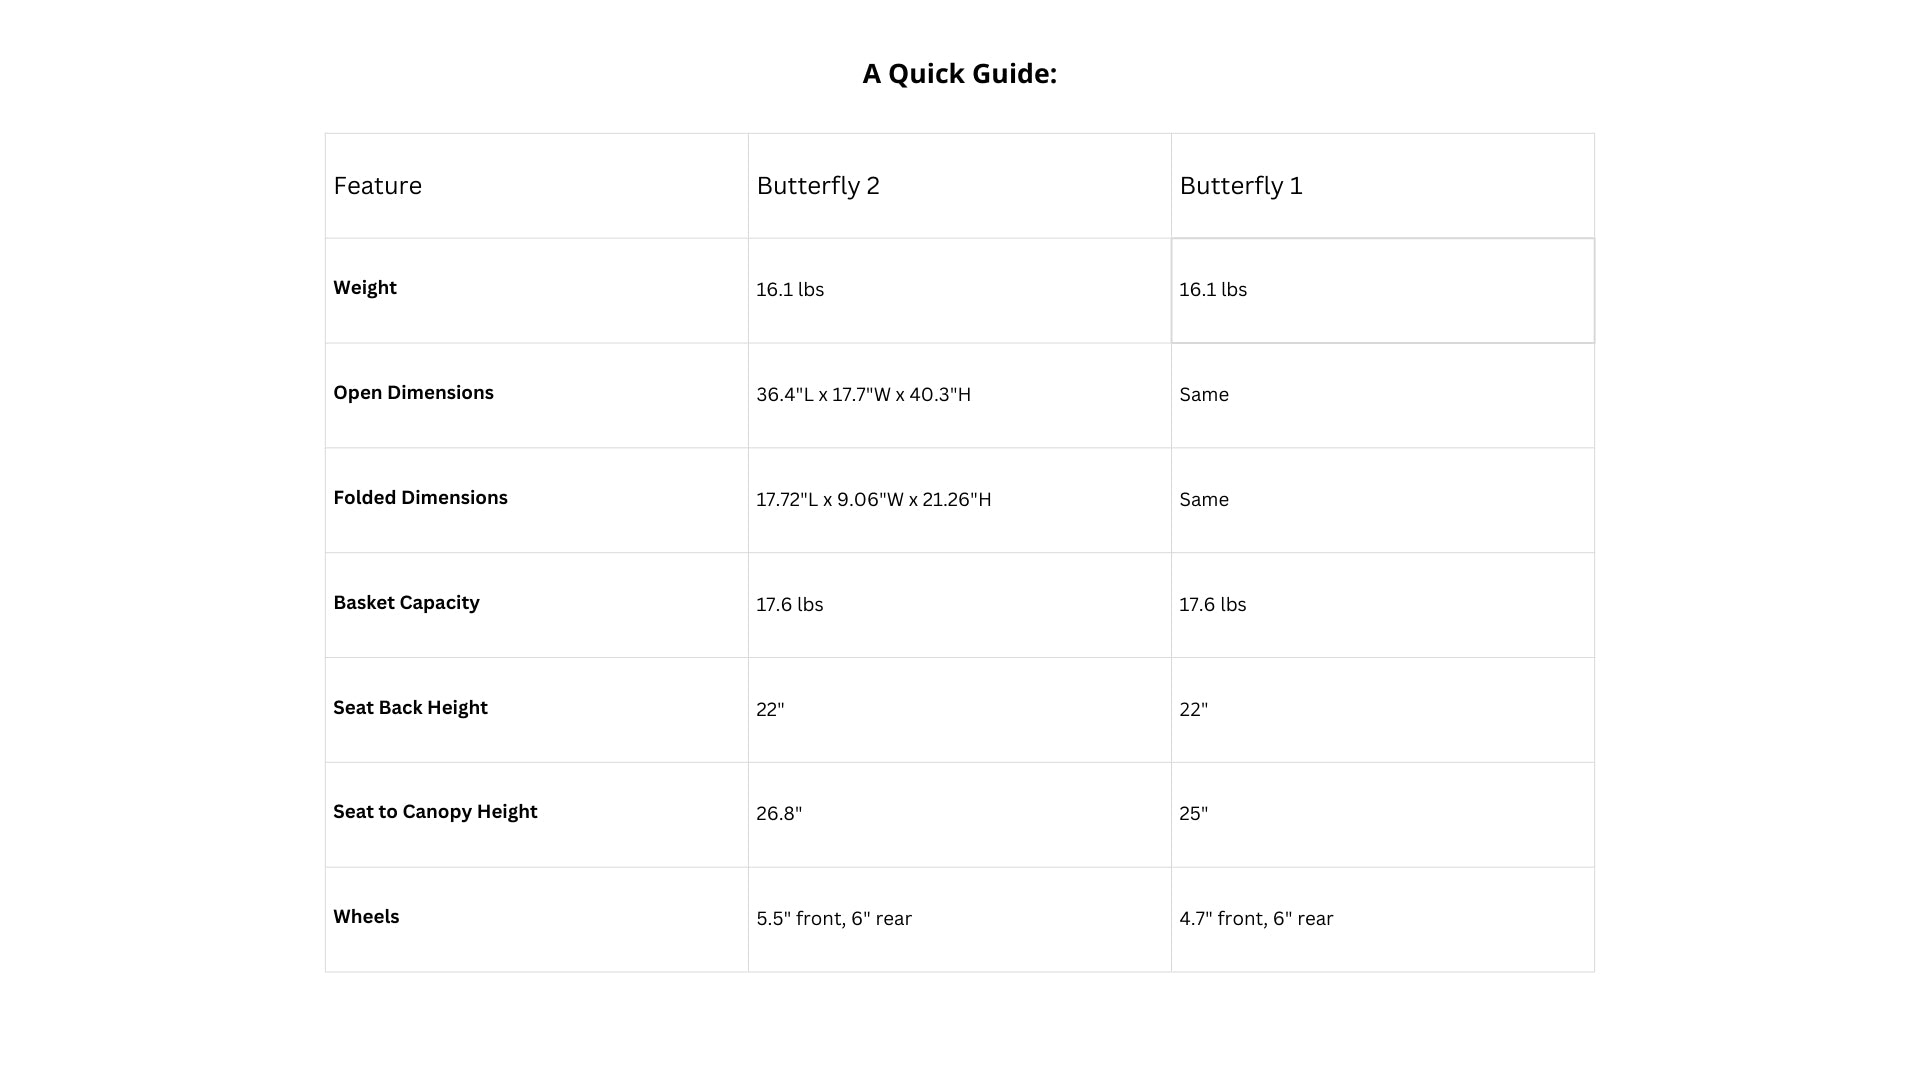This screenshot has height=1080, width=1920.
Task: Select the Basket Capacity row label
Action: [406, 603]
